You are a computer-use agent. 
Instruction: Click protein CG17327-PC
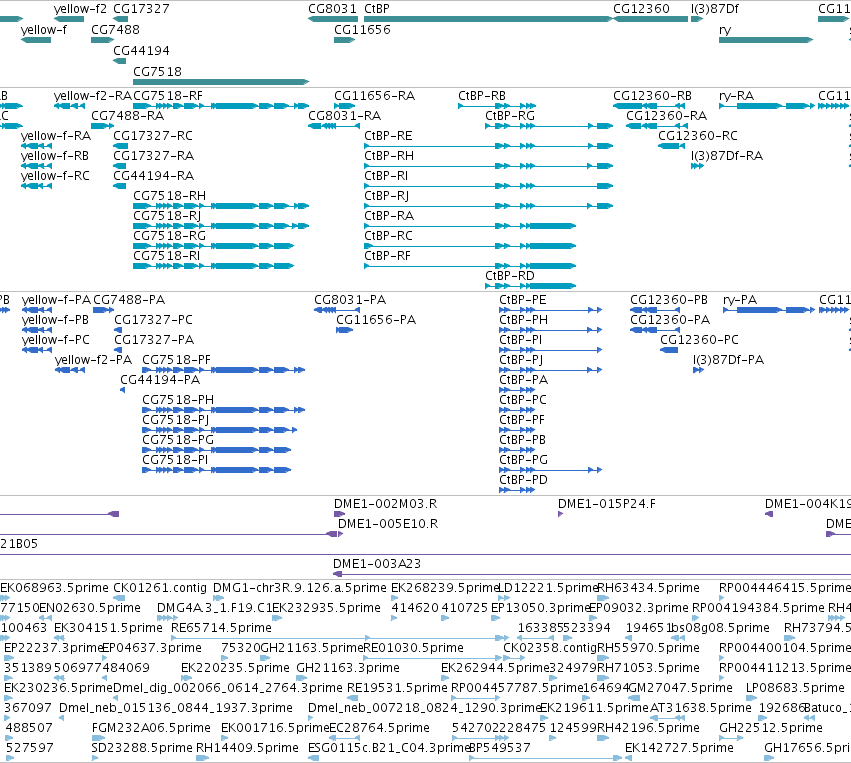(x=154, y=320)
